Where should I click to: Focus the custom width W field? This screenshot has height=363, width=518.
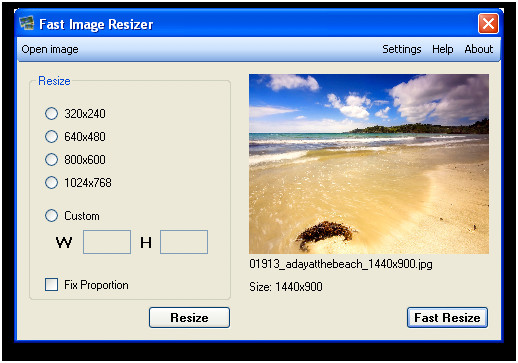107,242
